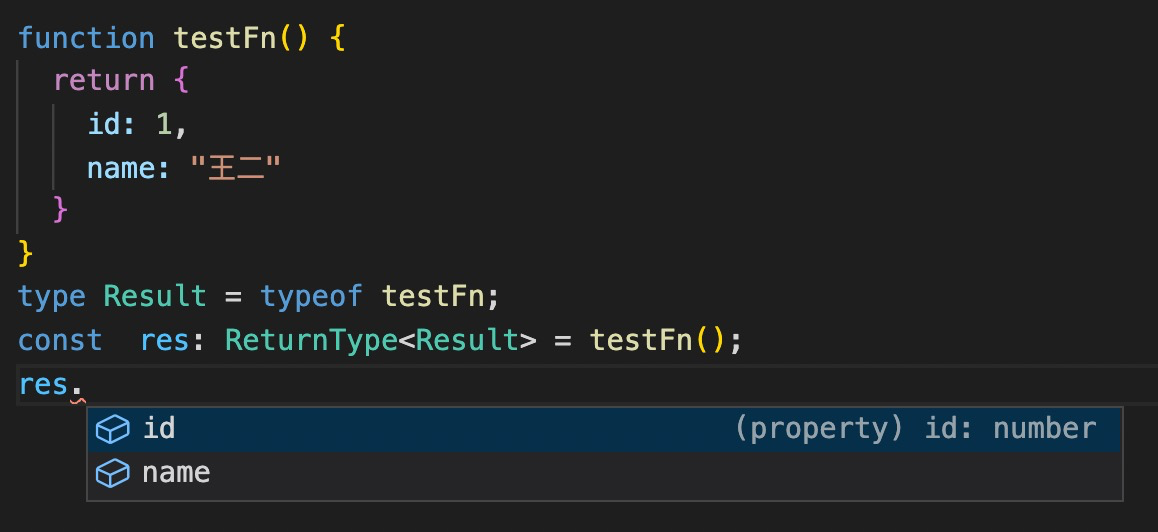
Task: Click the pink closing brace of return object
Action: click(x=60, y=210)
